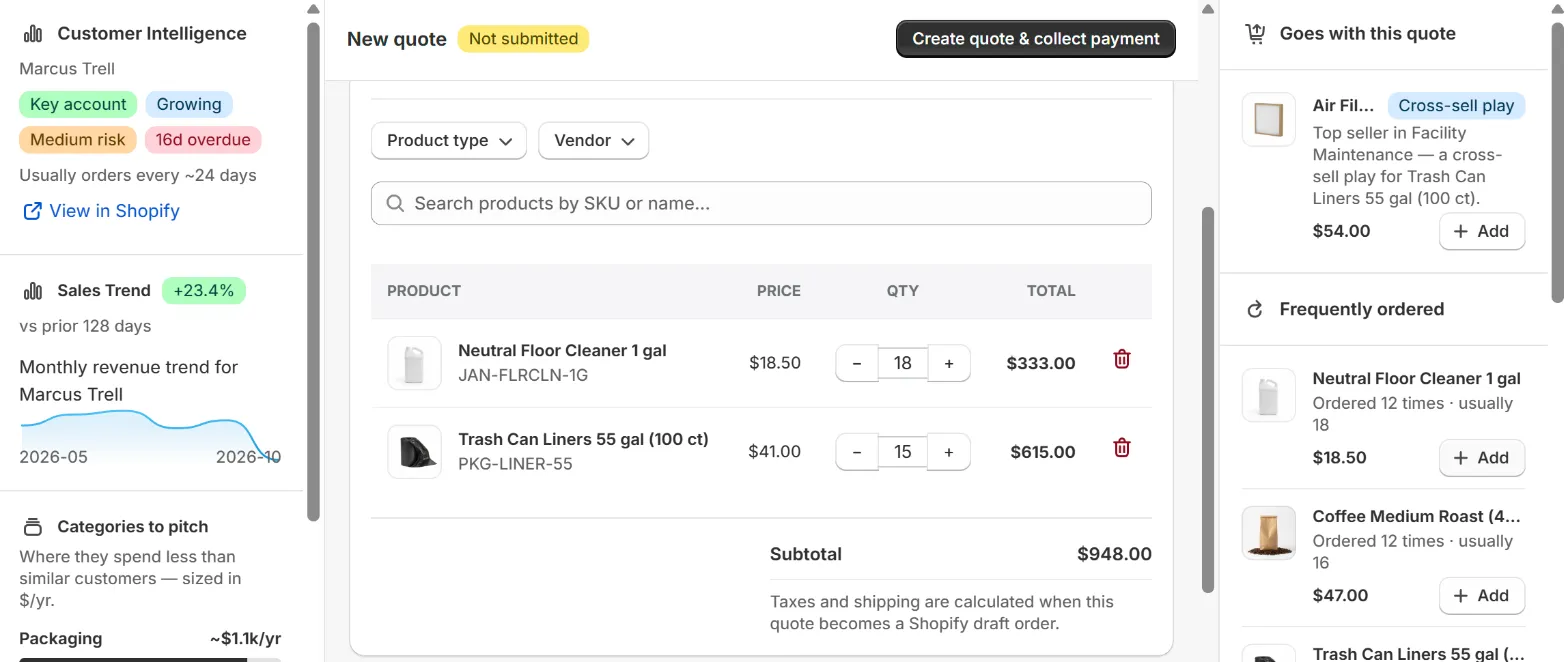Click the Neutral Floor Cleaner quantity field

[x=903, y=364]
